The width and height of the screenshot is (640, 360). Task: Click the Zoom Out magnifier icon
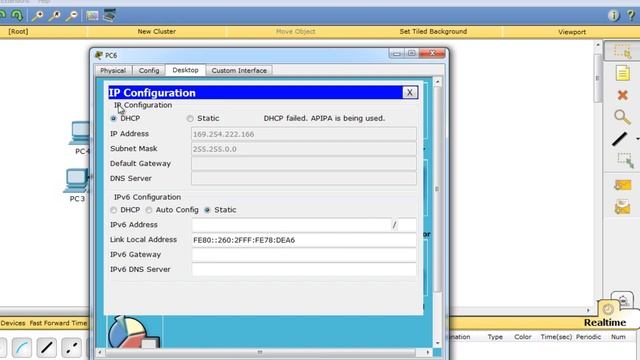click(x=72, y=16)
